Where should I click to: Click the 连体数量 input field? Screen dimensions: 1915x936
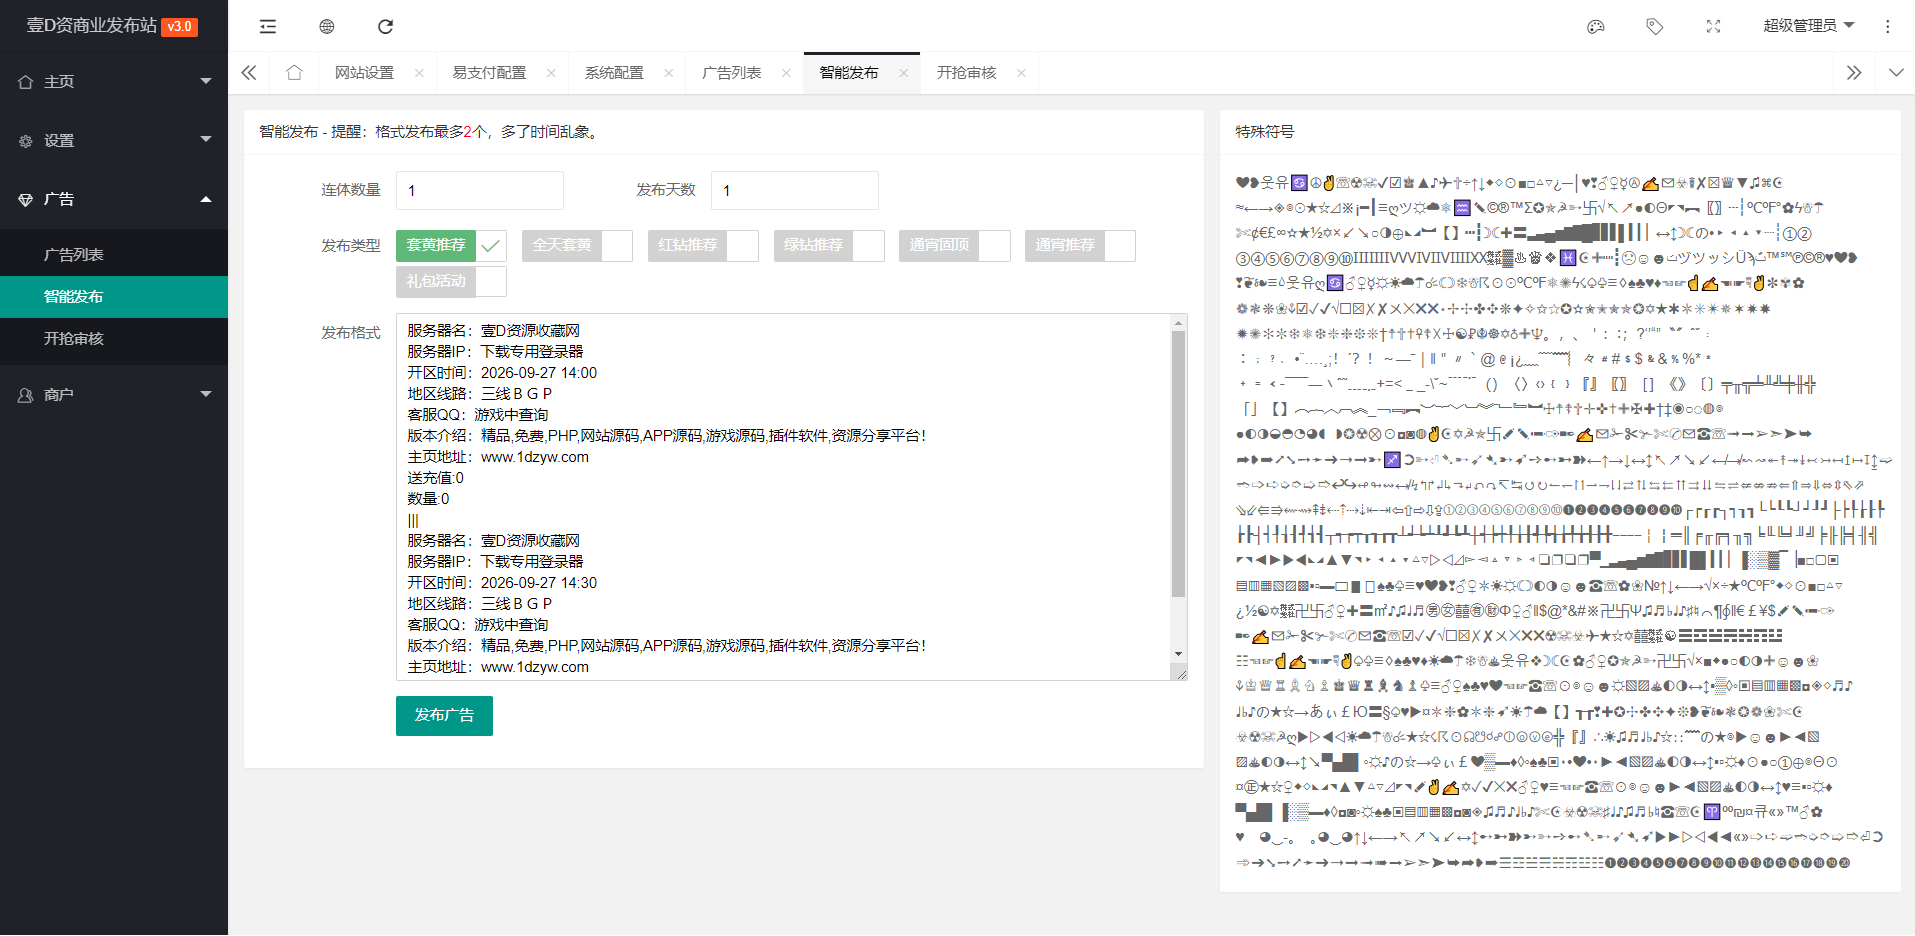[480, 190]
